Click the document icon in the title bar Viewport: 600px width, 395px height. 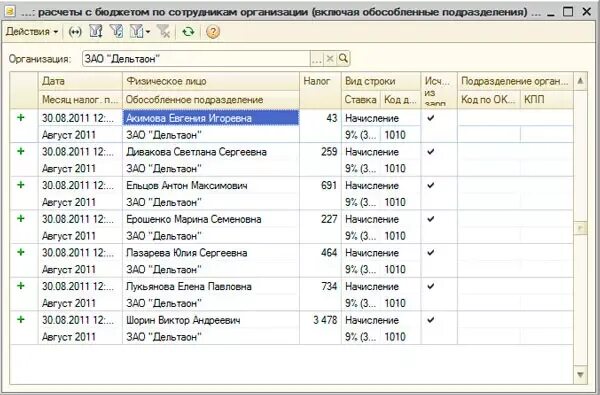(x=10, y=11)
